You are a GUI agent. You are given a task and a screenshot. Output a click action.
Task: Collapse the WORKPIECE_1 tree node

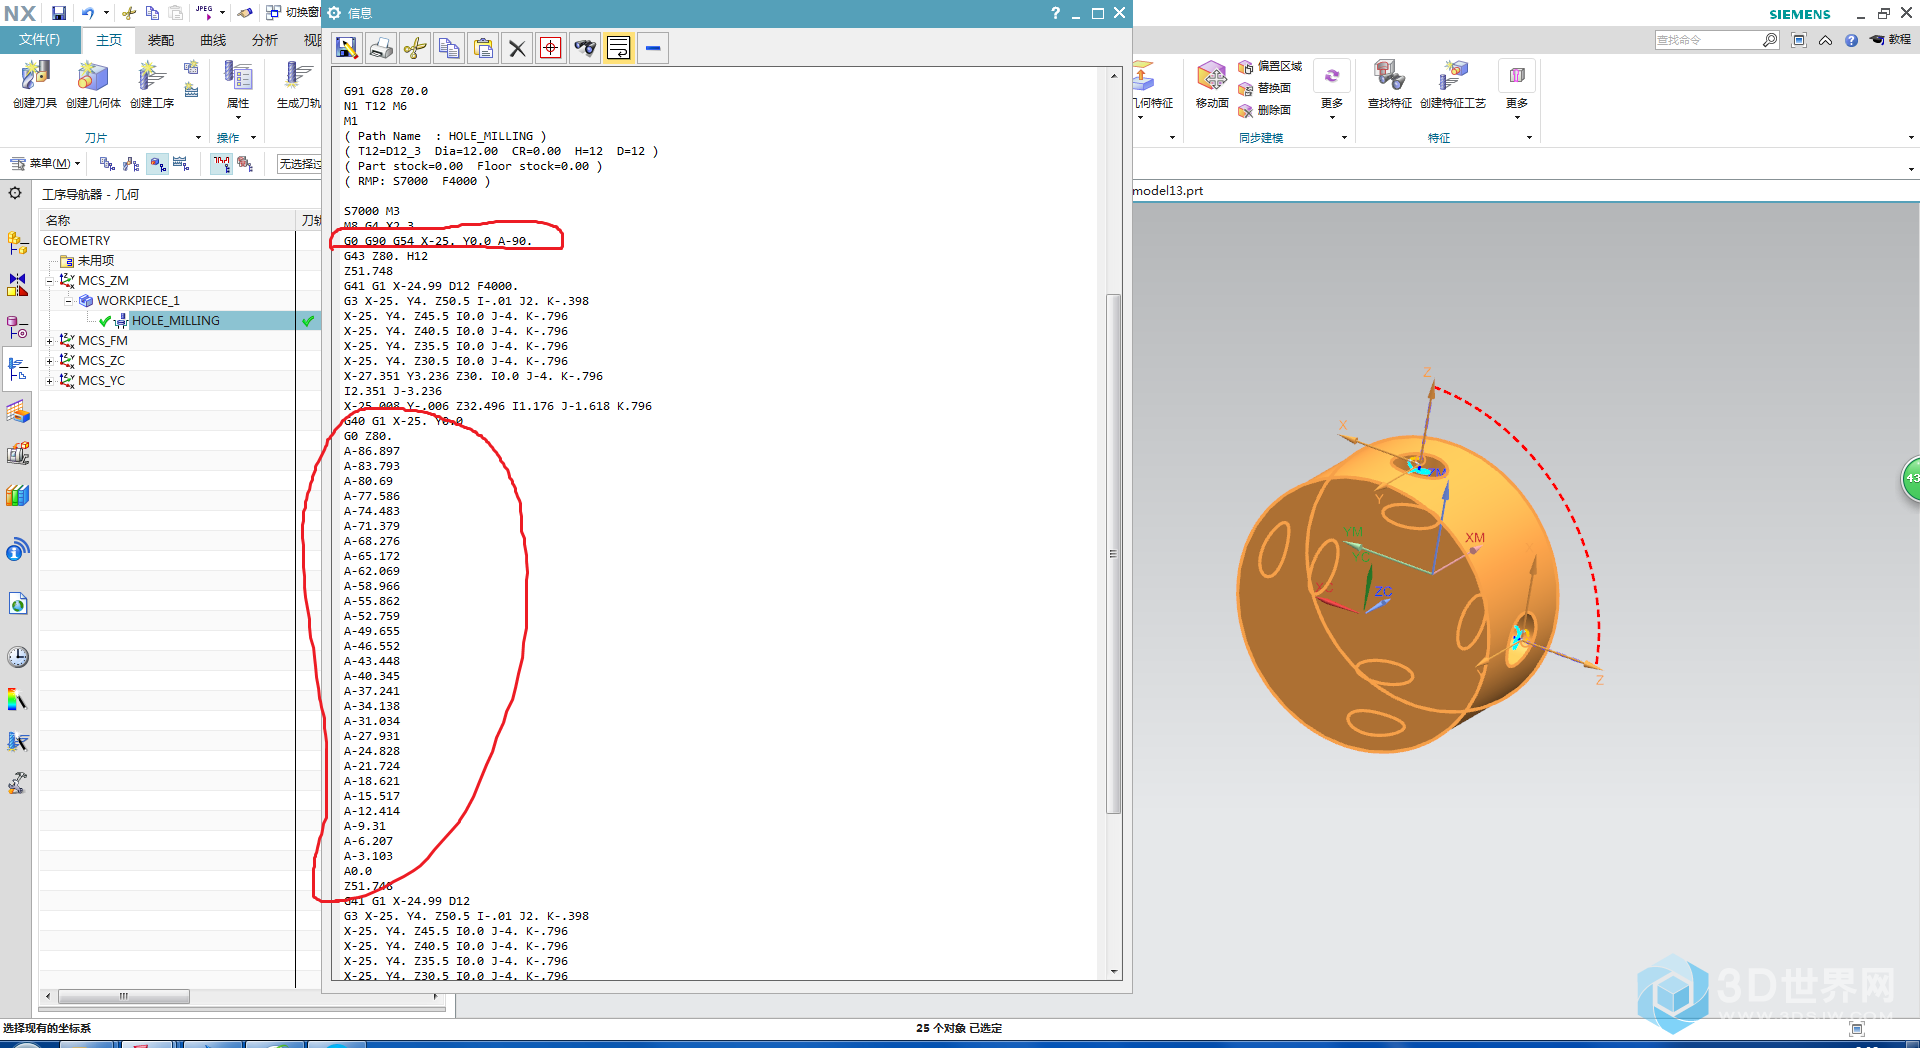[x=68, y=301]
